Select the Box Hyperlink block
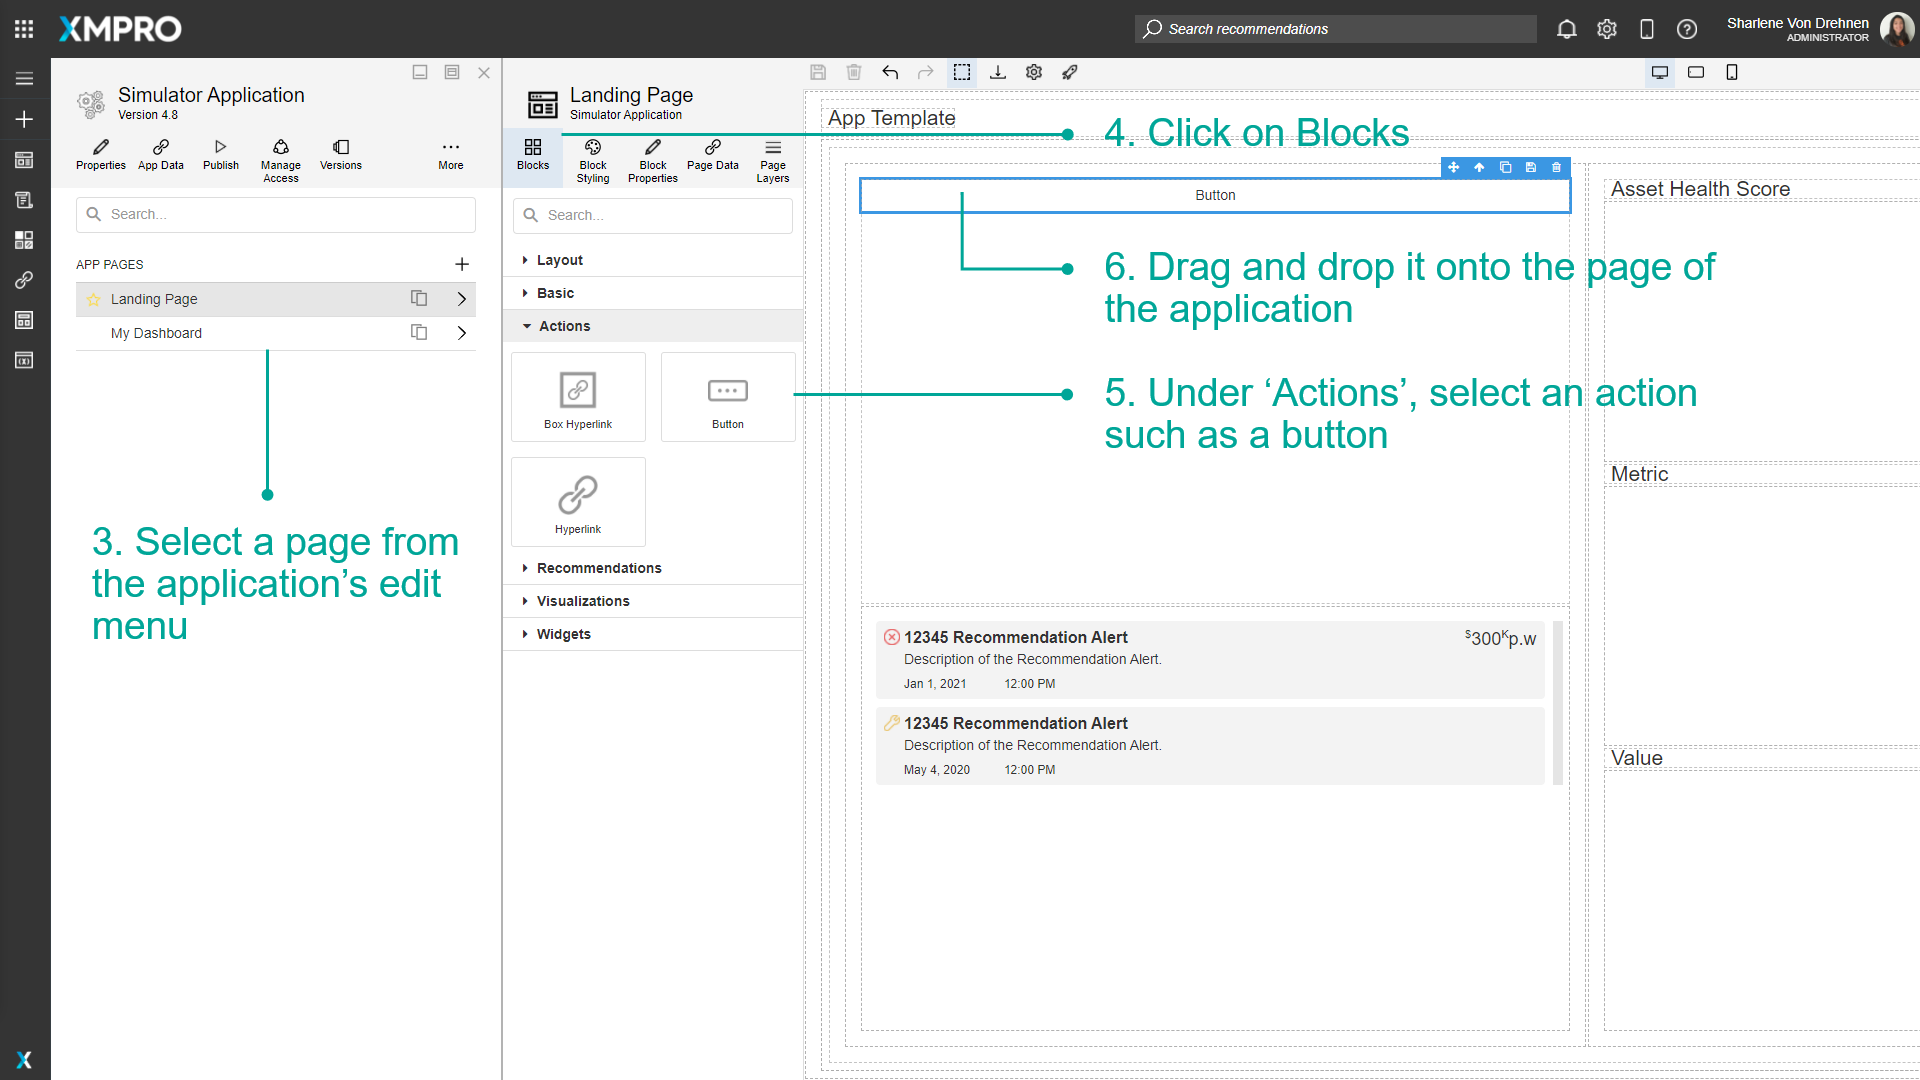This screenshot has height=1080, width=1920. 578,396
